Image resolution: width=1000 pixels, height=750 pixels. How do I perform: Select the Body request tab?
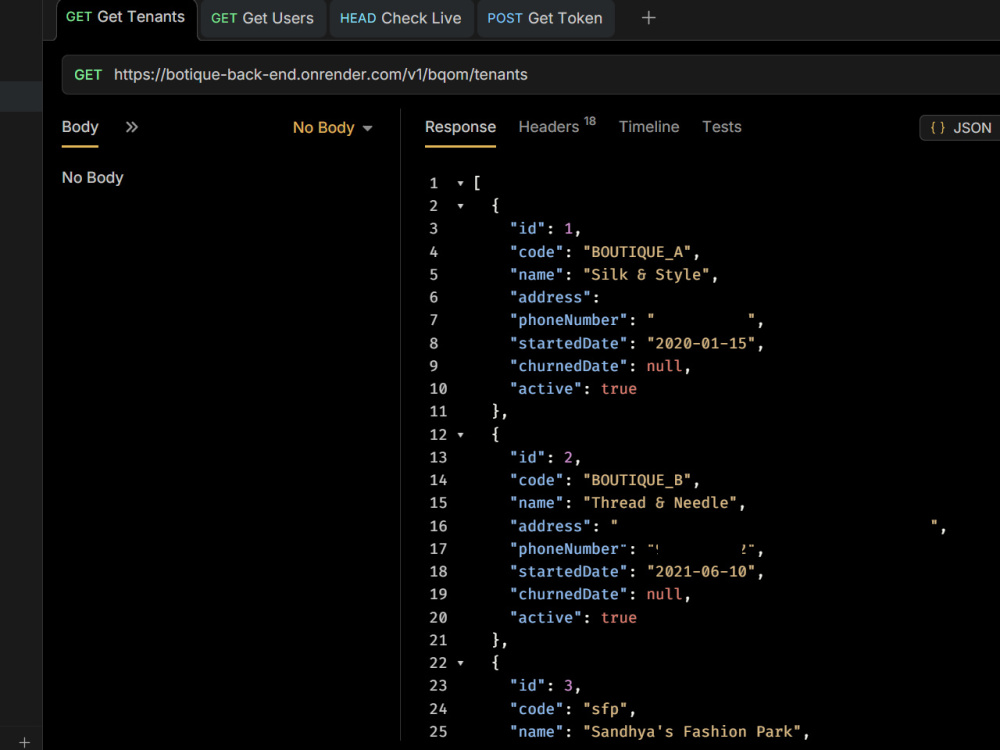tap(80, 127)
